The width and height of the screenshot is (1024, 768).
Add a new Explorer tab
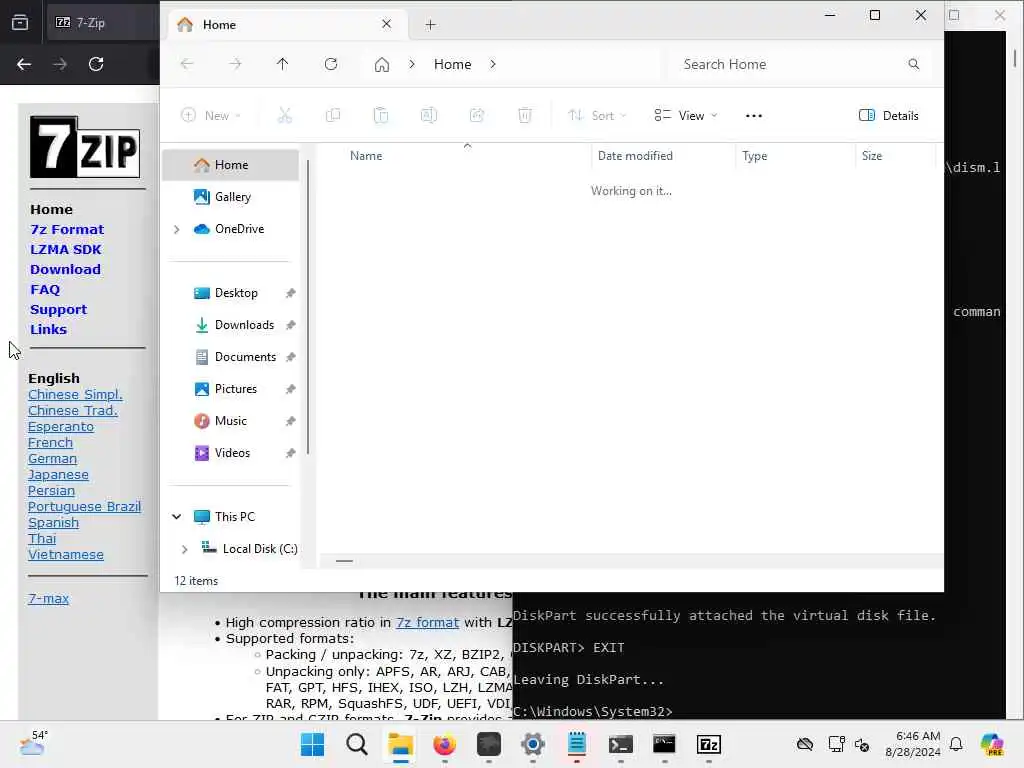[x=430, y=25]
